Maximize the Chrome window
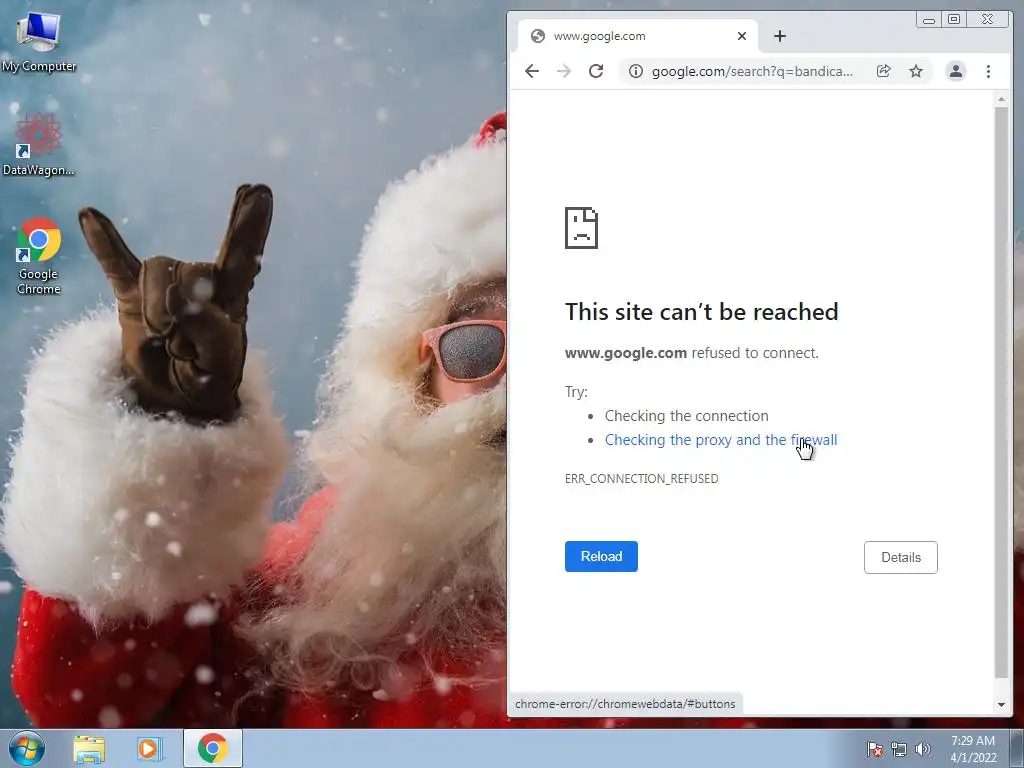 (x=953, y=20)
